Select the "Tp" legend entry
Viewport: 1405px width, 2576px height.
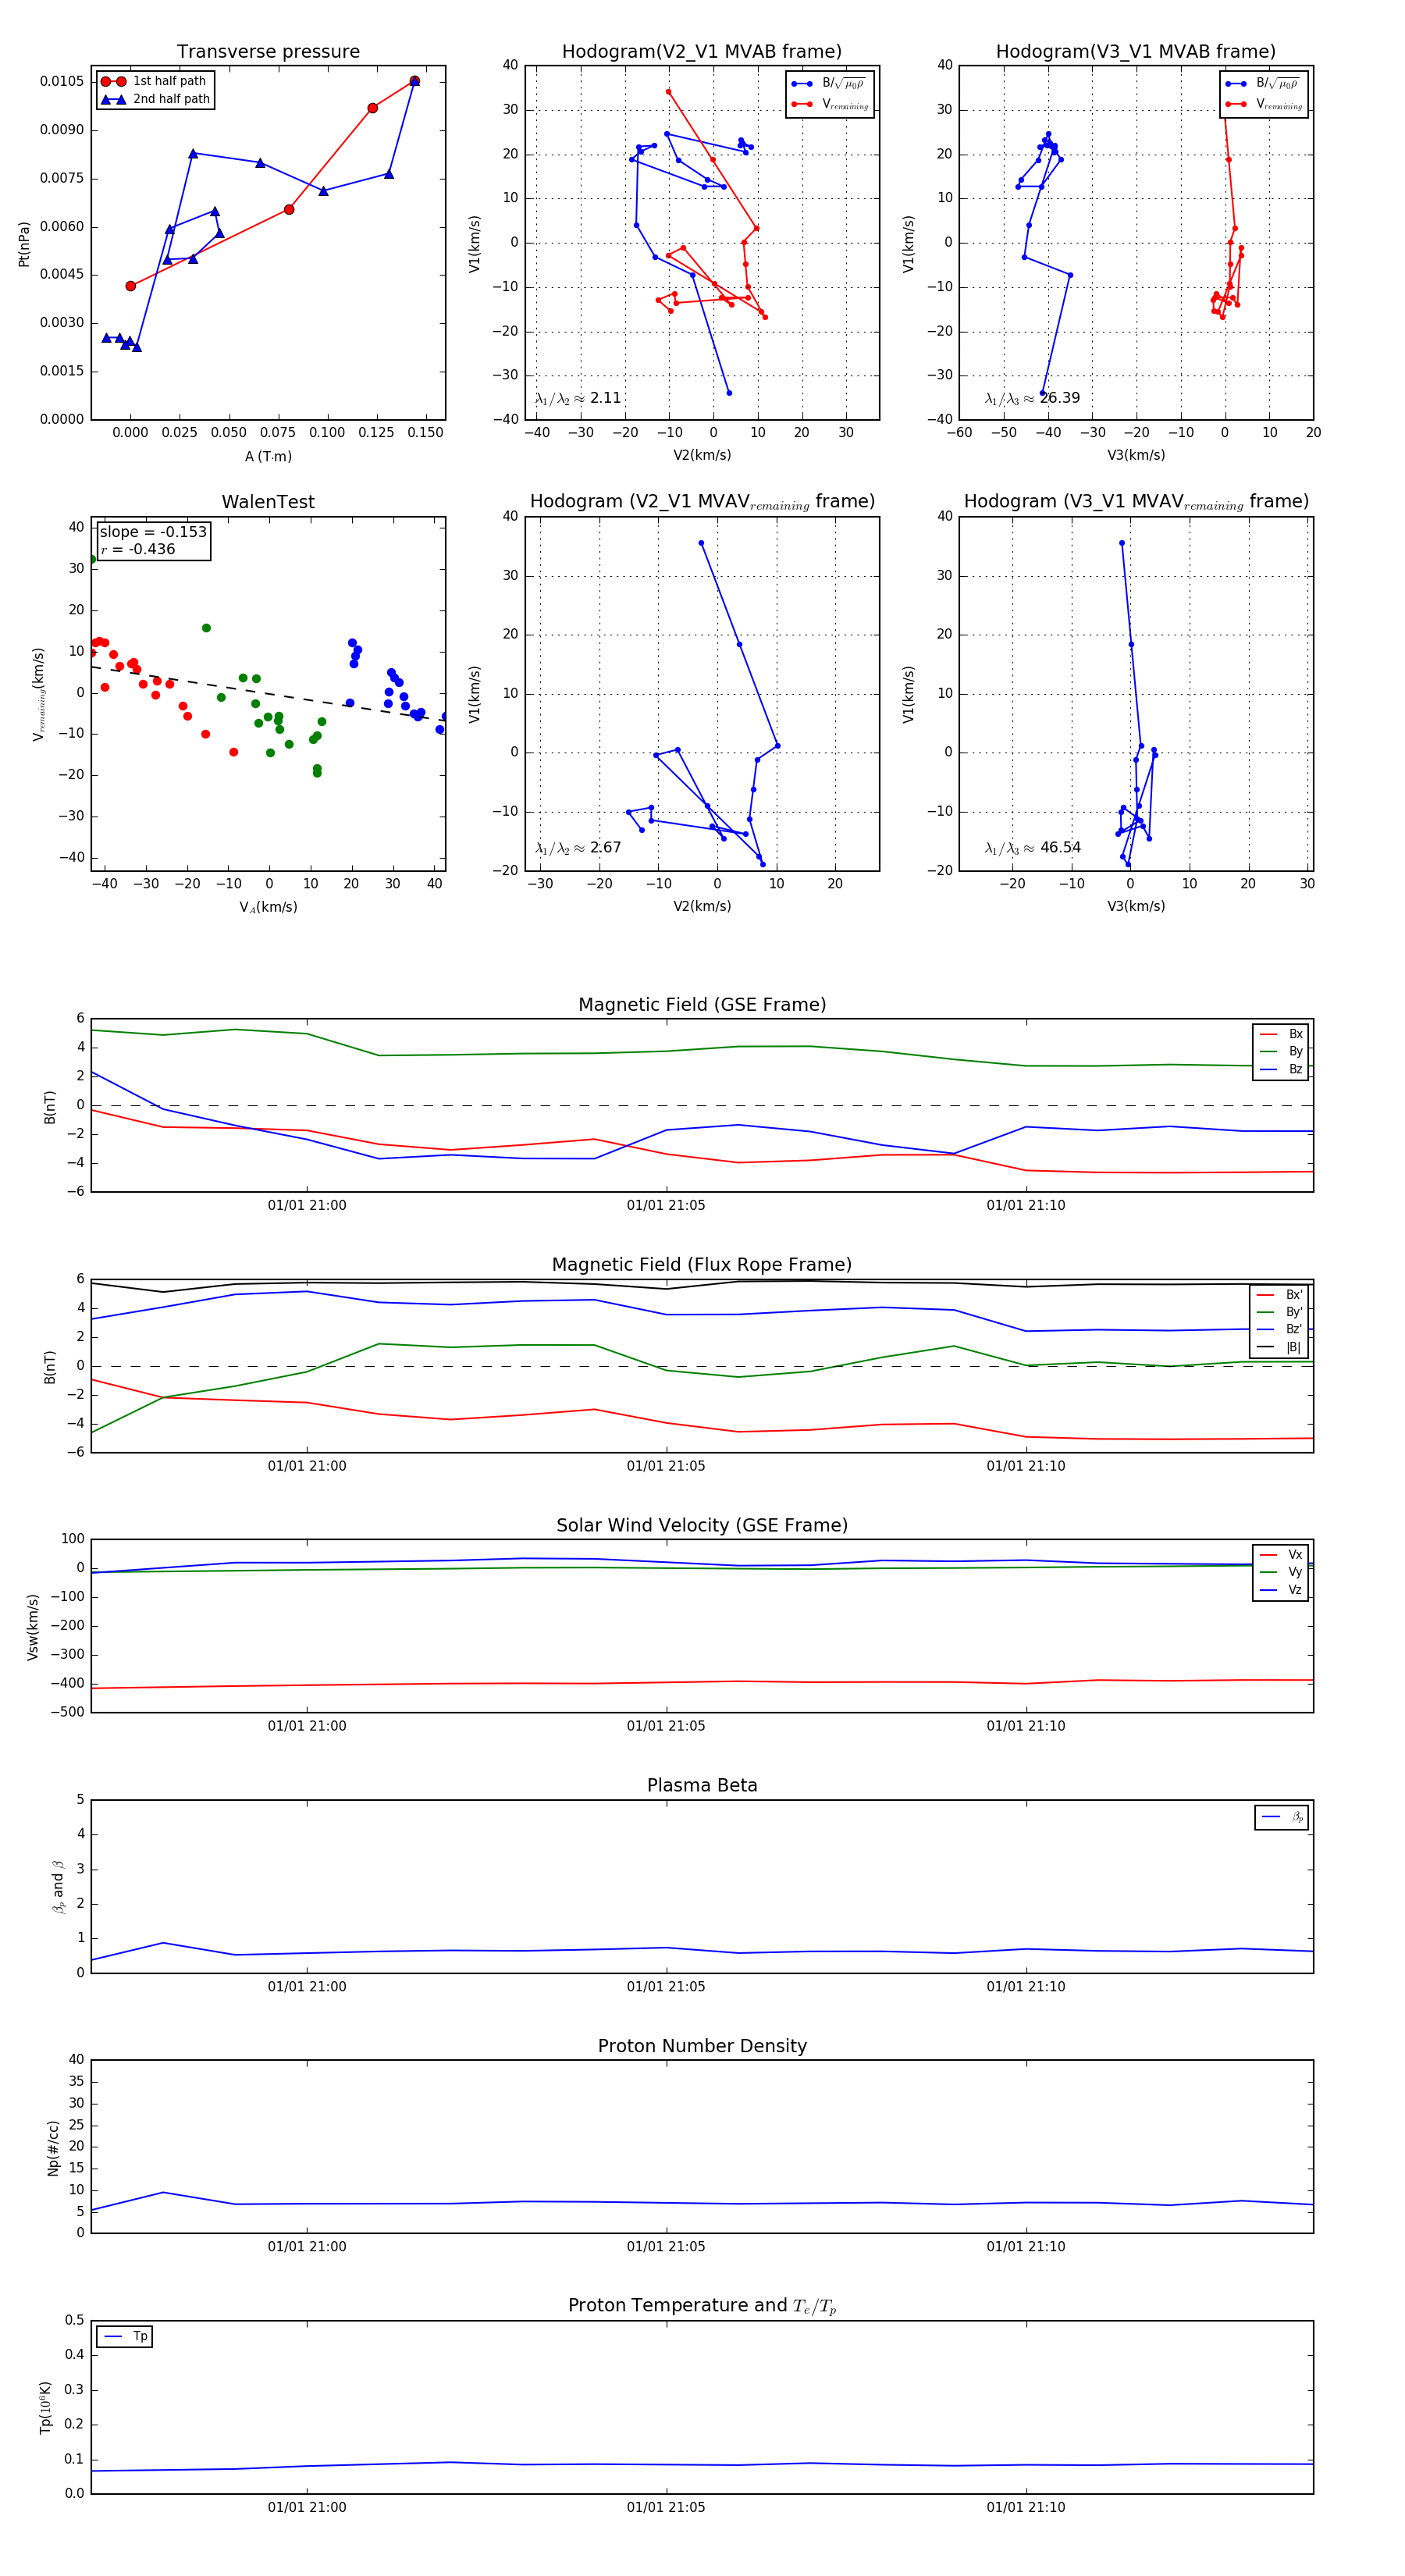[126, 2337]
